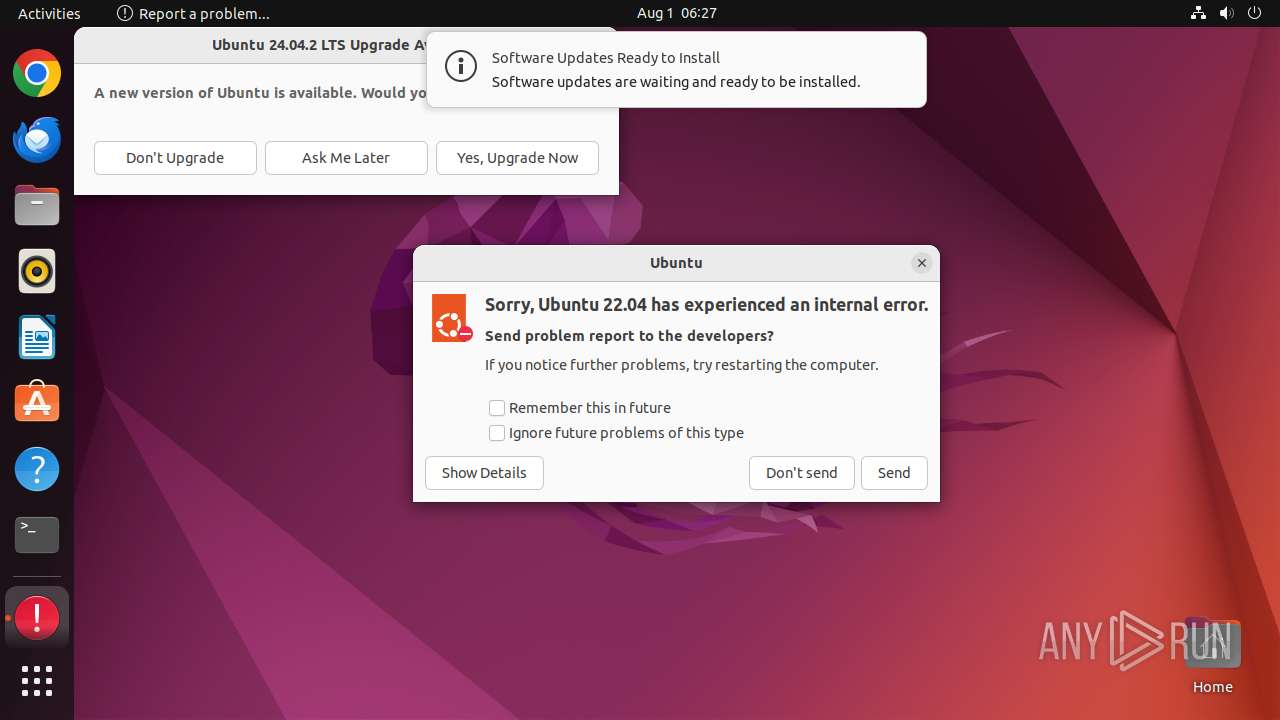The height and width of the screenshot is (720, 1280).
Task: Click the Software Updates Ready to Install notification
Action: [676, 70]
